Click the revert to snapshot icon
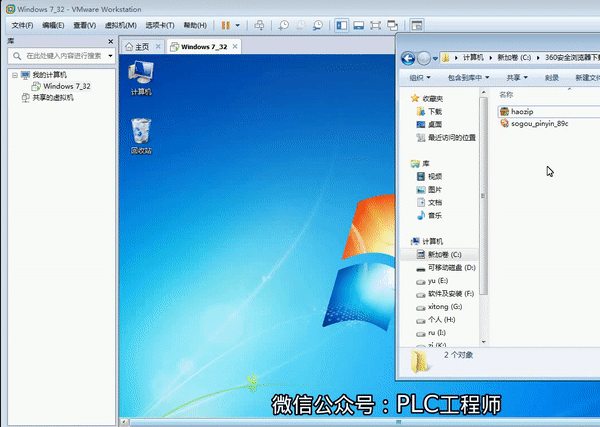The image size is (600, 427). (x=301, y=26)
